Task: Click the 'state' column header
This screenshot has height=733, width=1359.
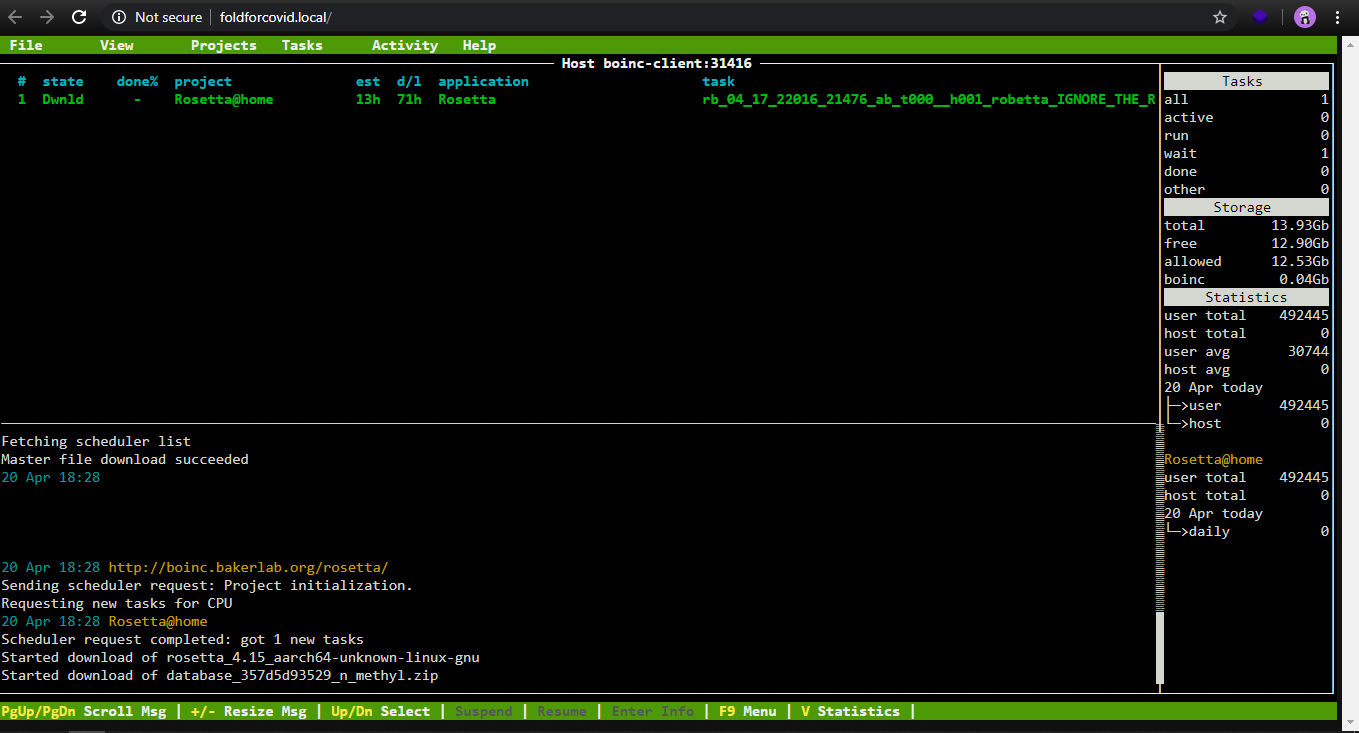Action: pyautogui.click(x=63, y=81)
